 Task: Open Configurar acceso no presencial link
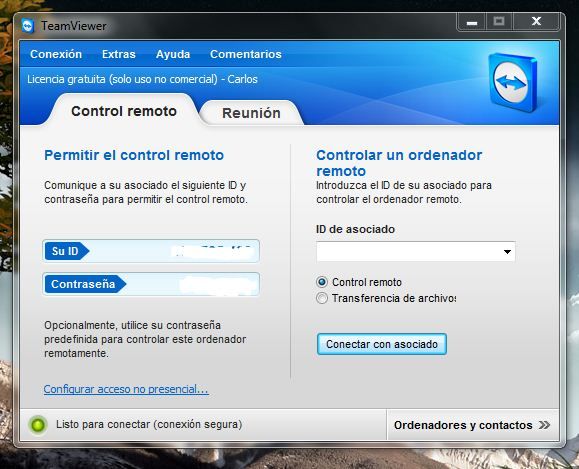click(126, 389)
